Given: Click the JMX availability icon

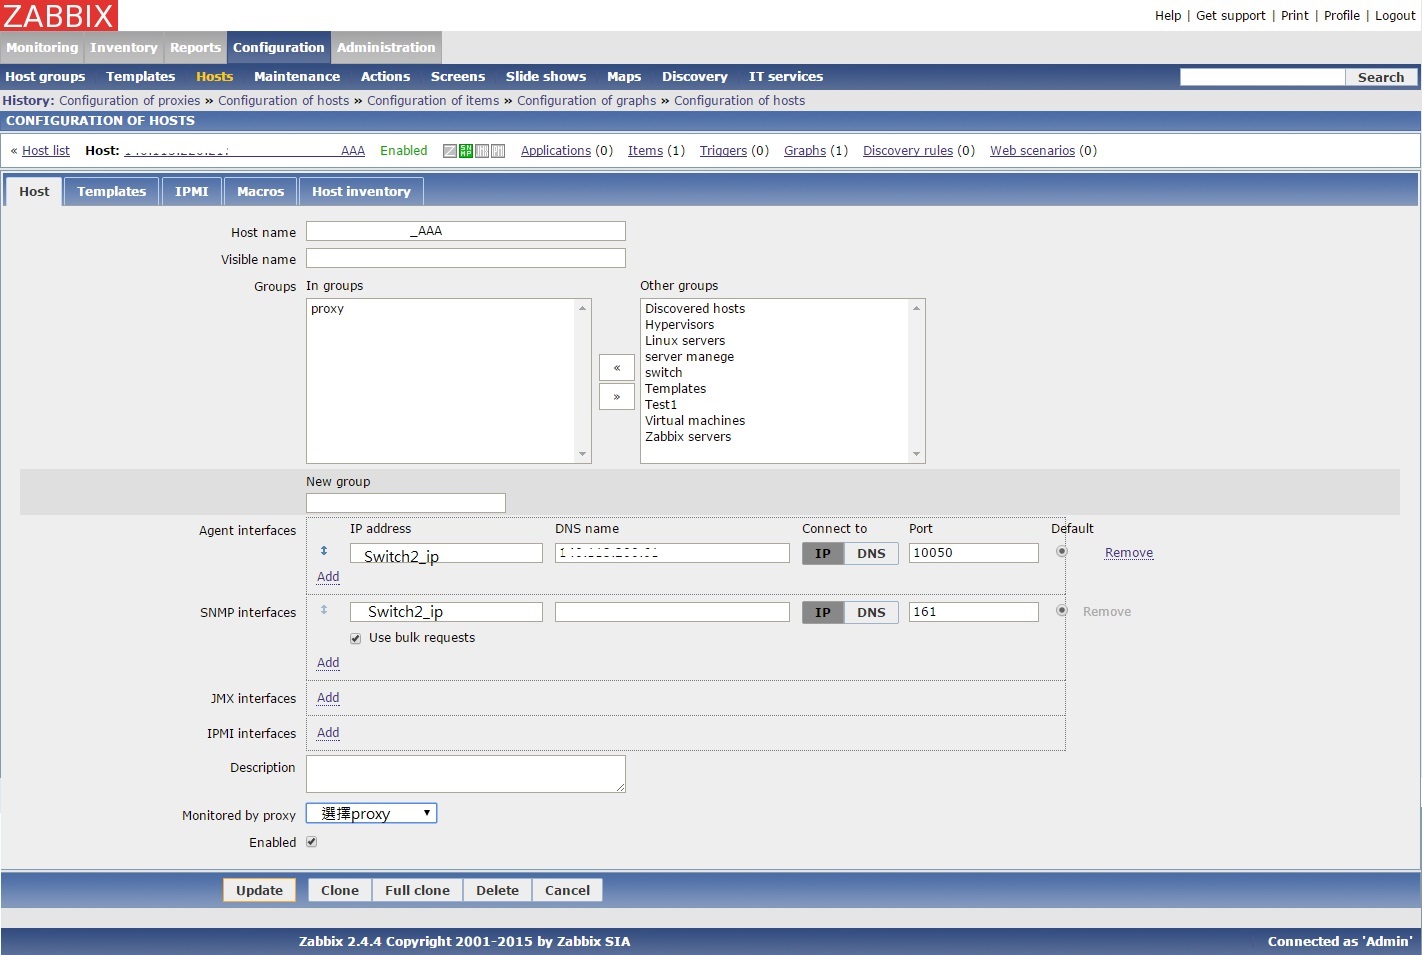Looking at the screenshot, I should pyautogui.click(x=482, y=151).
